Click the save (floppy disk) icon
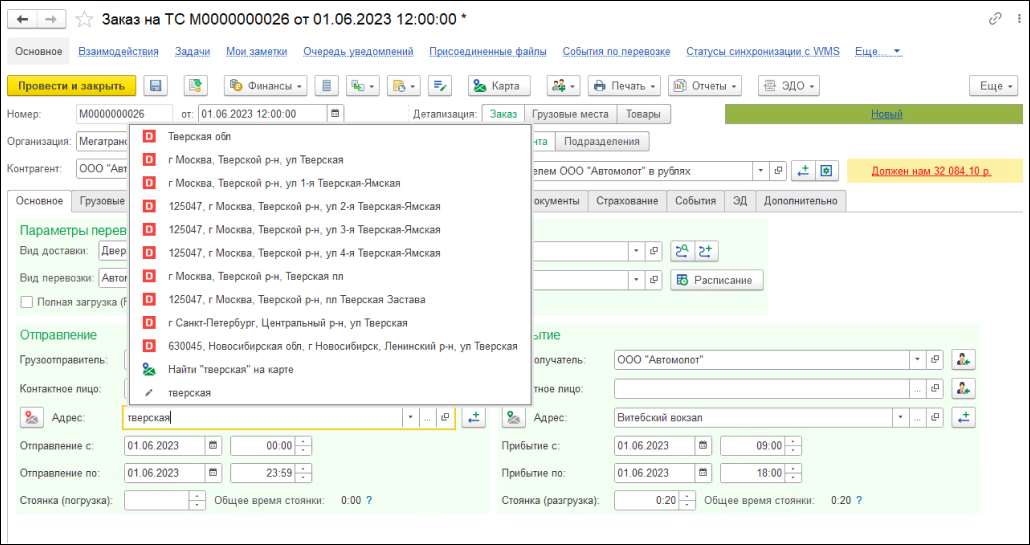Screen dimensions: 1030x545 coord(156,86)
